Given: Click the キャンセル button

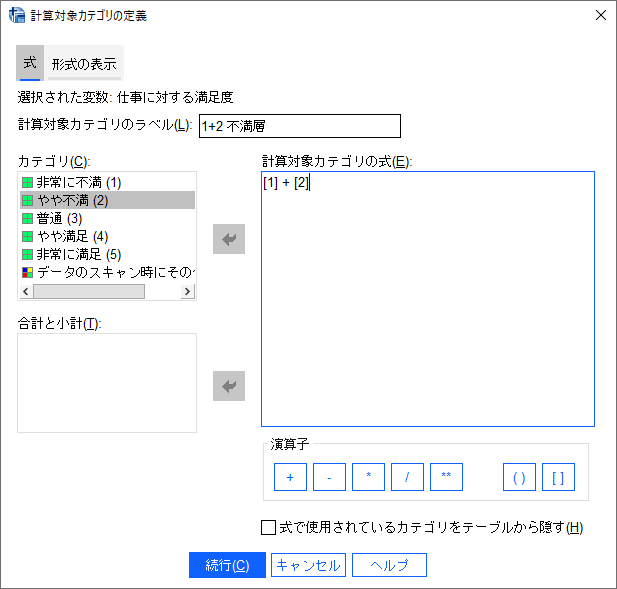Looking at the screenshot, I should (309, 565).
